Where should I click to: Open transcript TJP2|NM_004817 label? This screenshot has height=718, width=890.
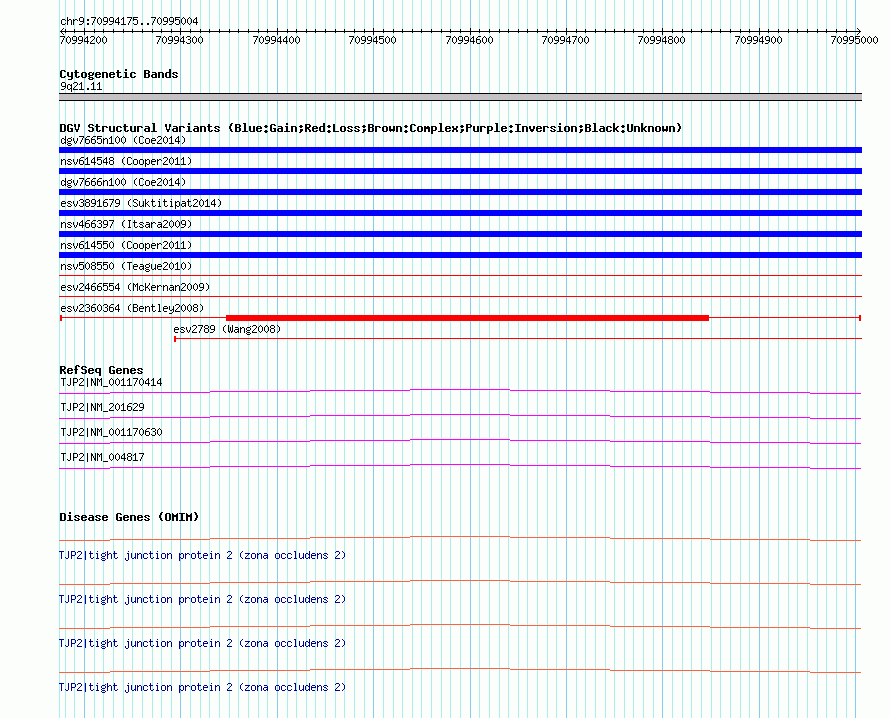102,457
